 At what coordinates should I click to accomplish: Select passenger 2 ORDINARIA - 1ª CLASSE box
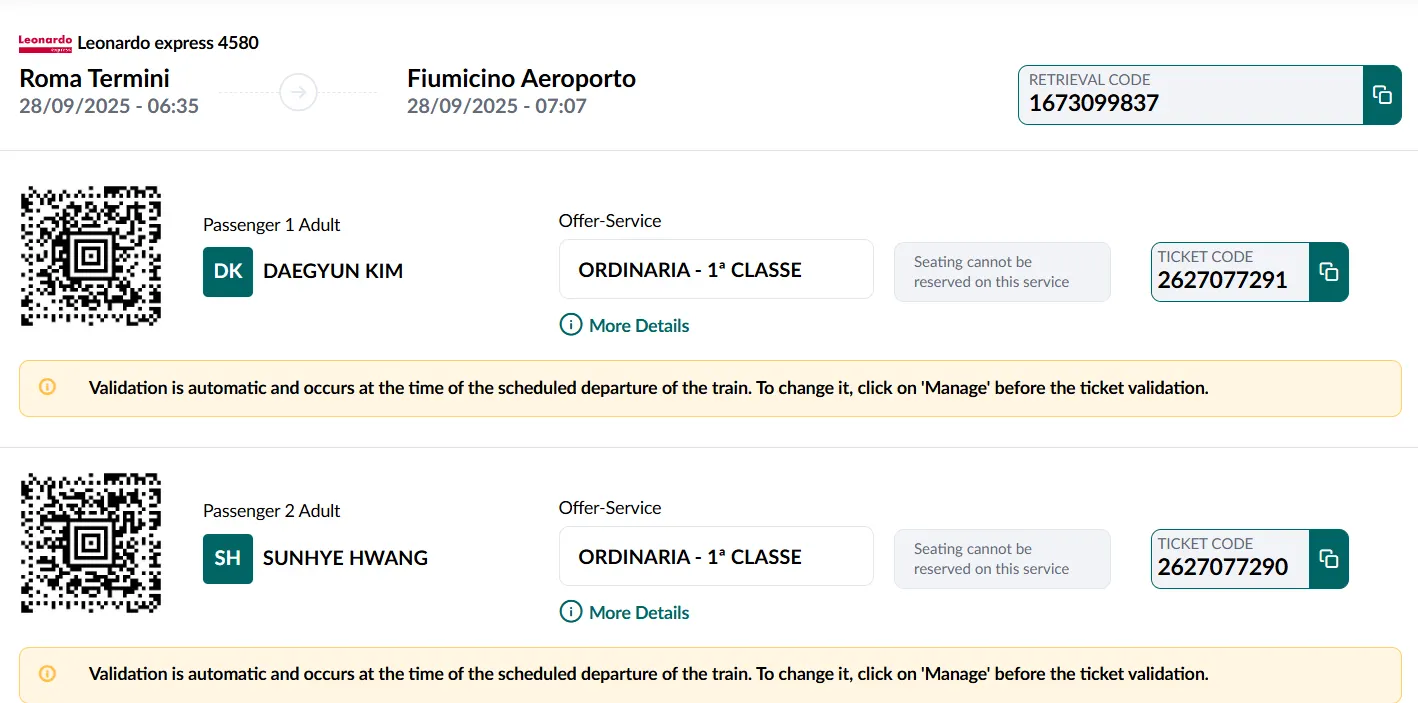715,557
